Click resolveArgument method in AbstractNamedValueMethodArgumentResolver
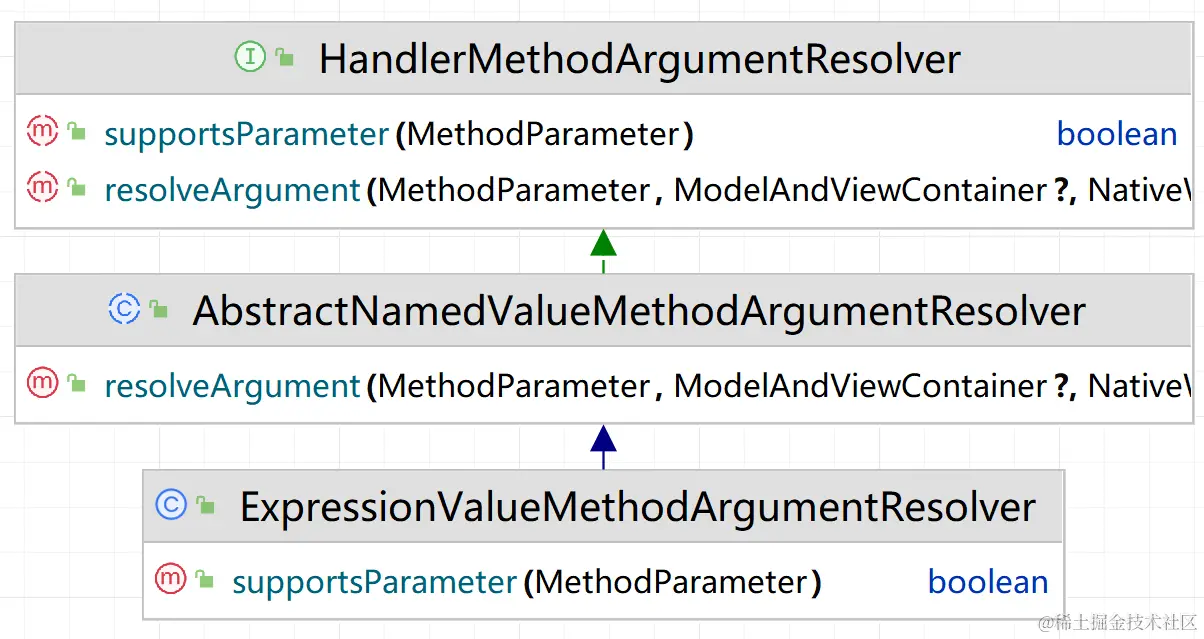This screenshot has width=1204, height=639. (232, 385)
